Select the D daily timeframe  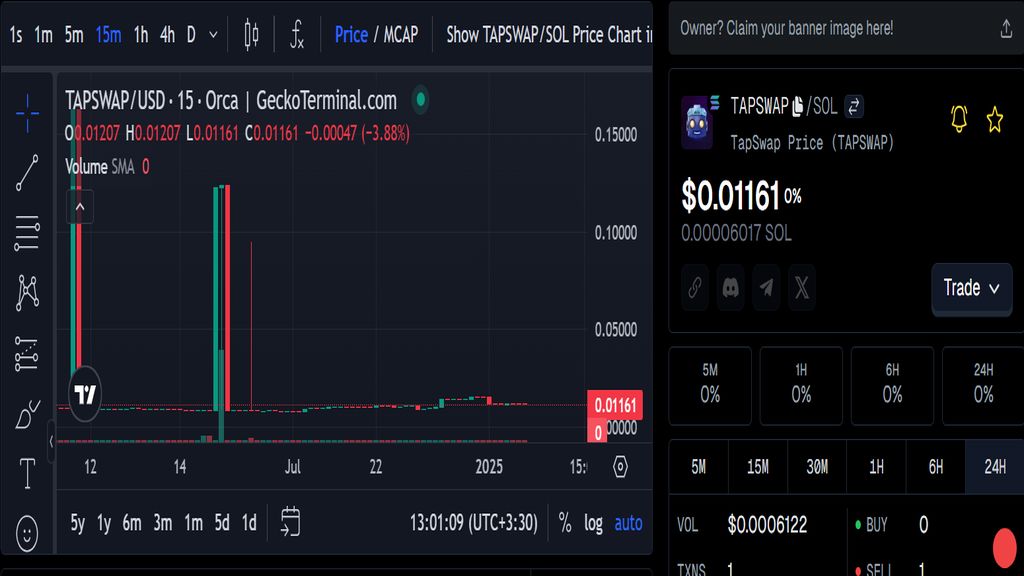tap(191, 35)
